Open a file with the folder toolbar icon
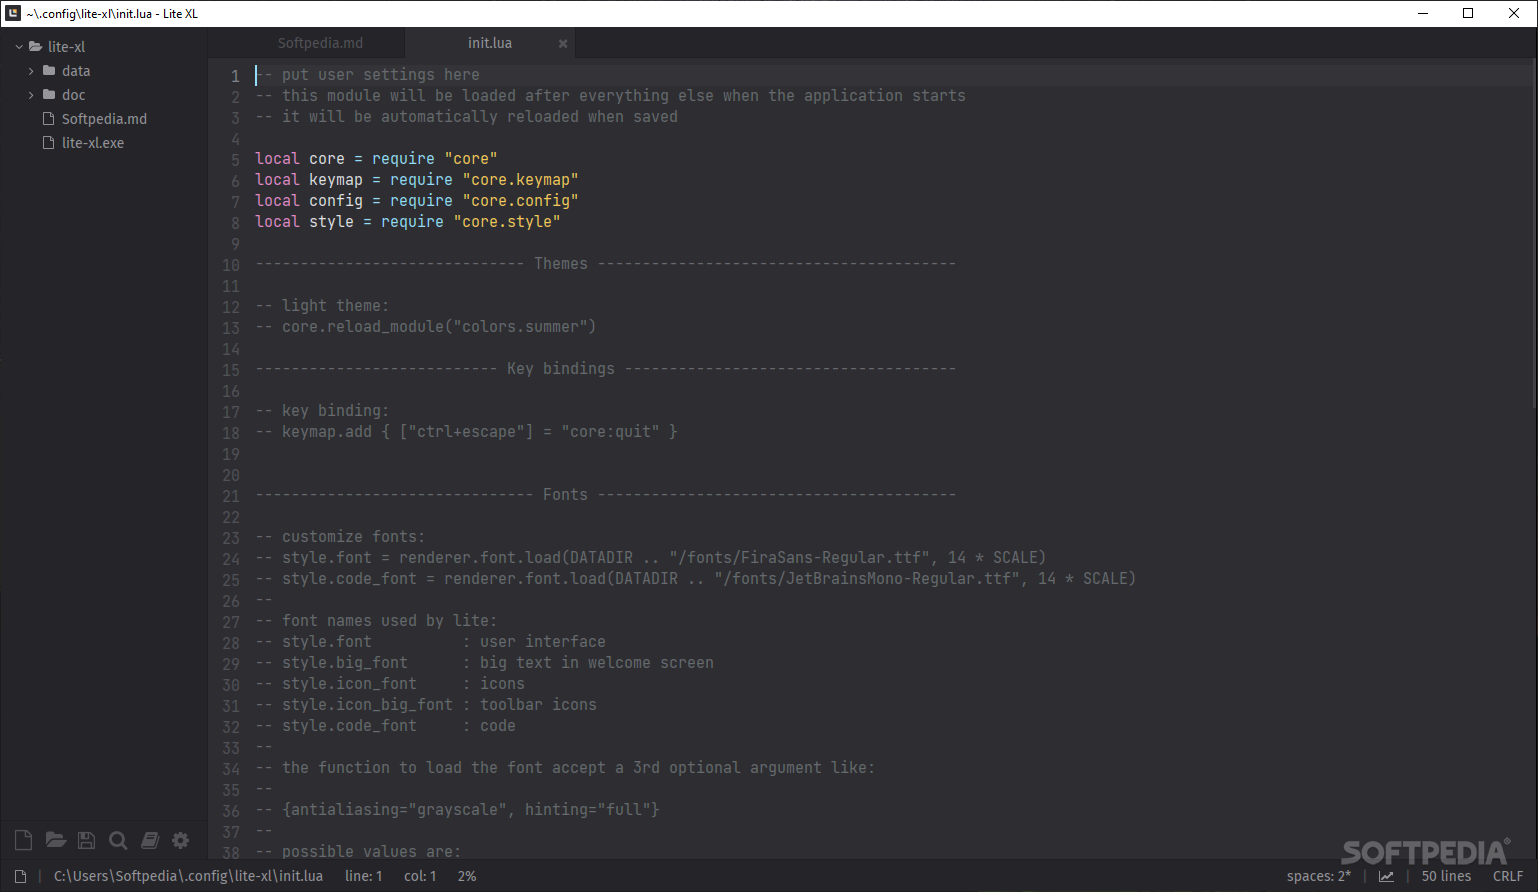The height and width of the screenshot is (892, 1538). pyautogui.click(x=56, y=840)
